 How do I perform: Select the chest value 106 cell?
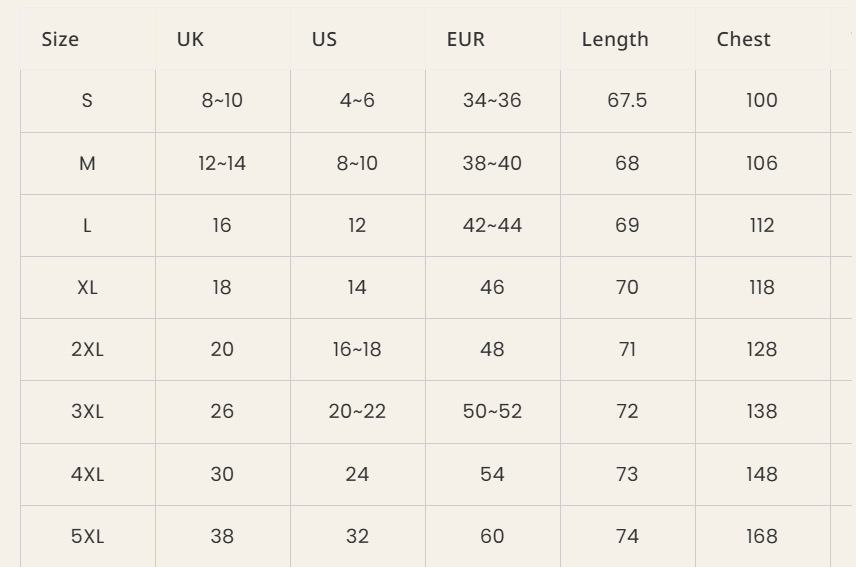click(762, 163)
